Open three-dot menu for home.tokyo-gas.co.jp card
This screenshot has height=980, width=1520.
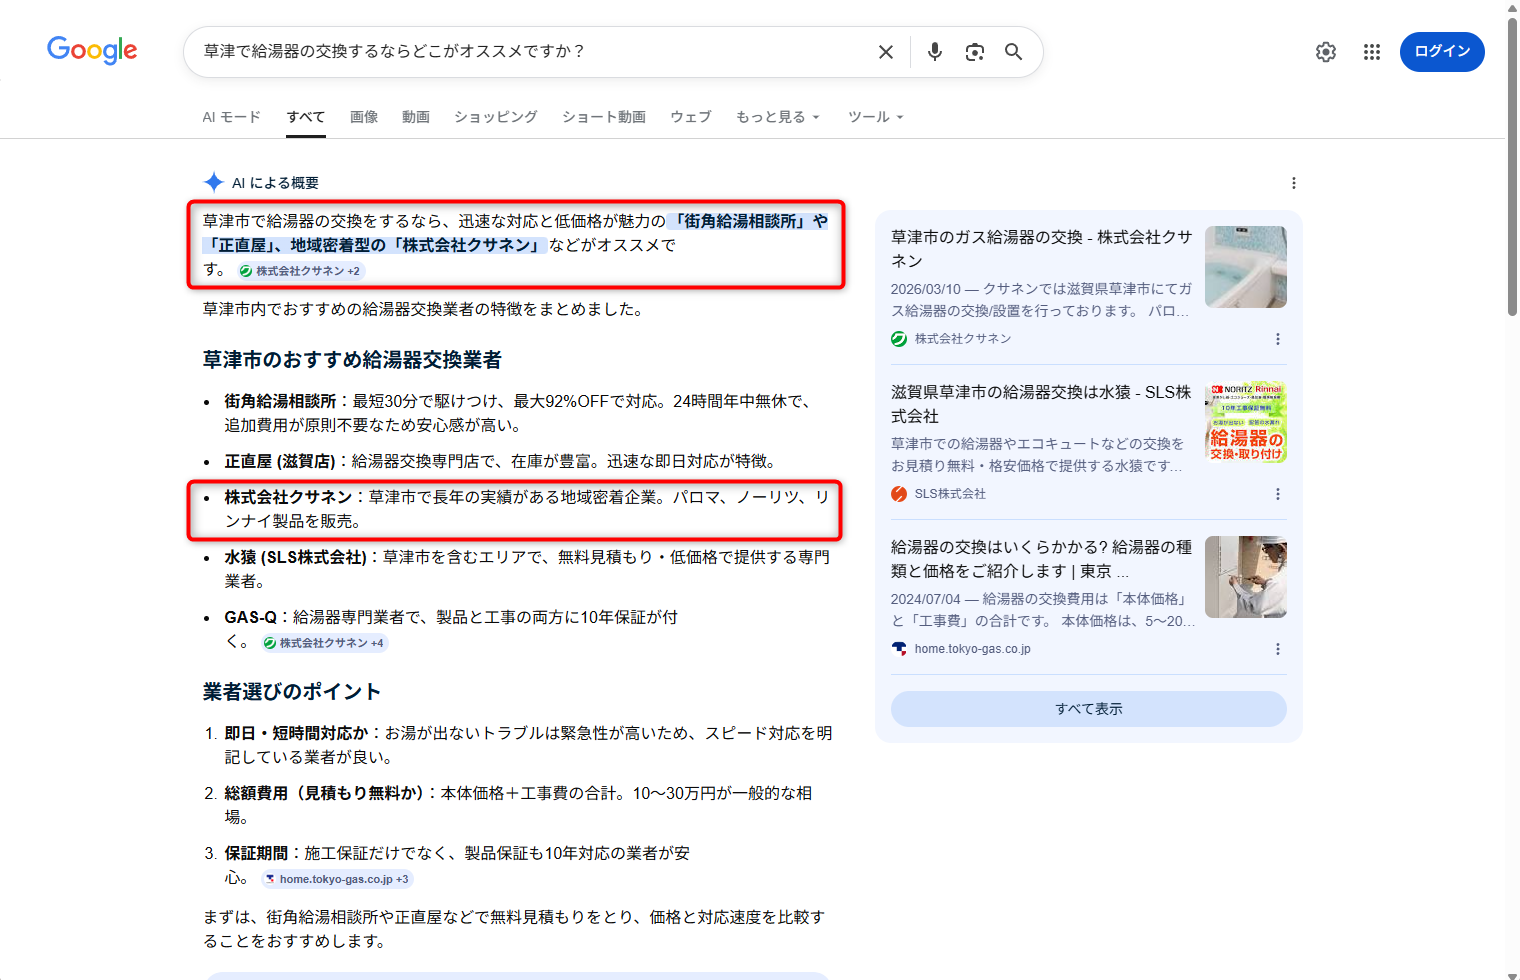[x=1278, y=649]
